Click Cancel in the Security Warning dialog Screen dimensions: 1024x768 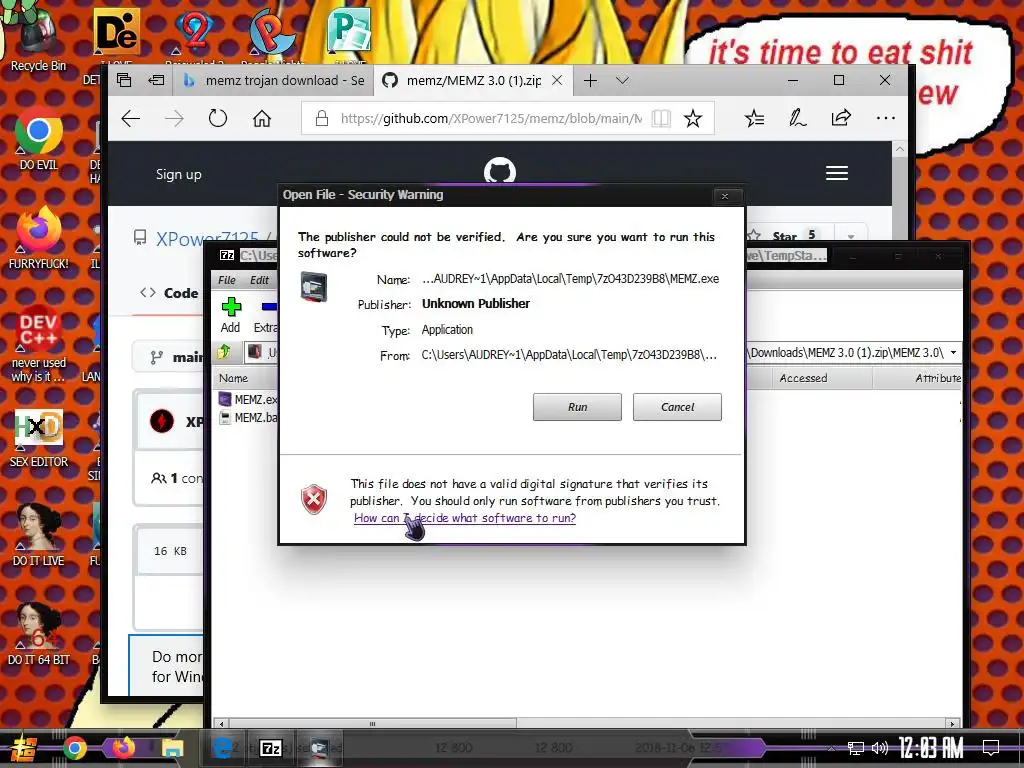click(x=677, y=407)
